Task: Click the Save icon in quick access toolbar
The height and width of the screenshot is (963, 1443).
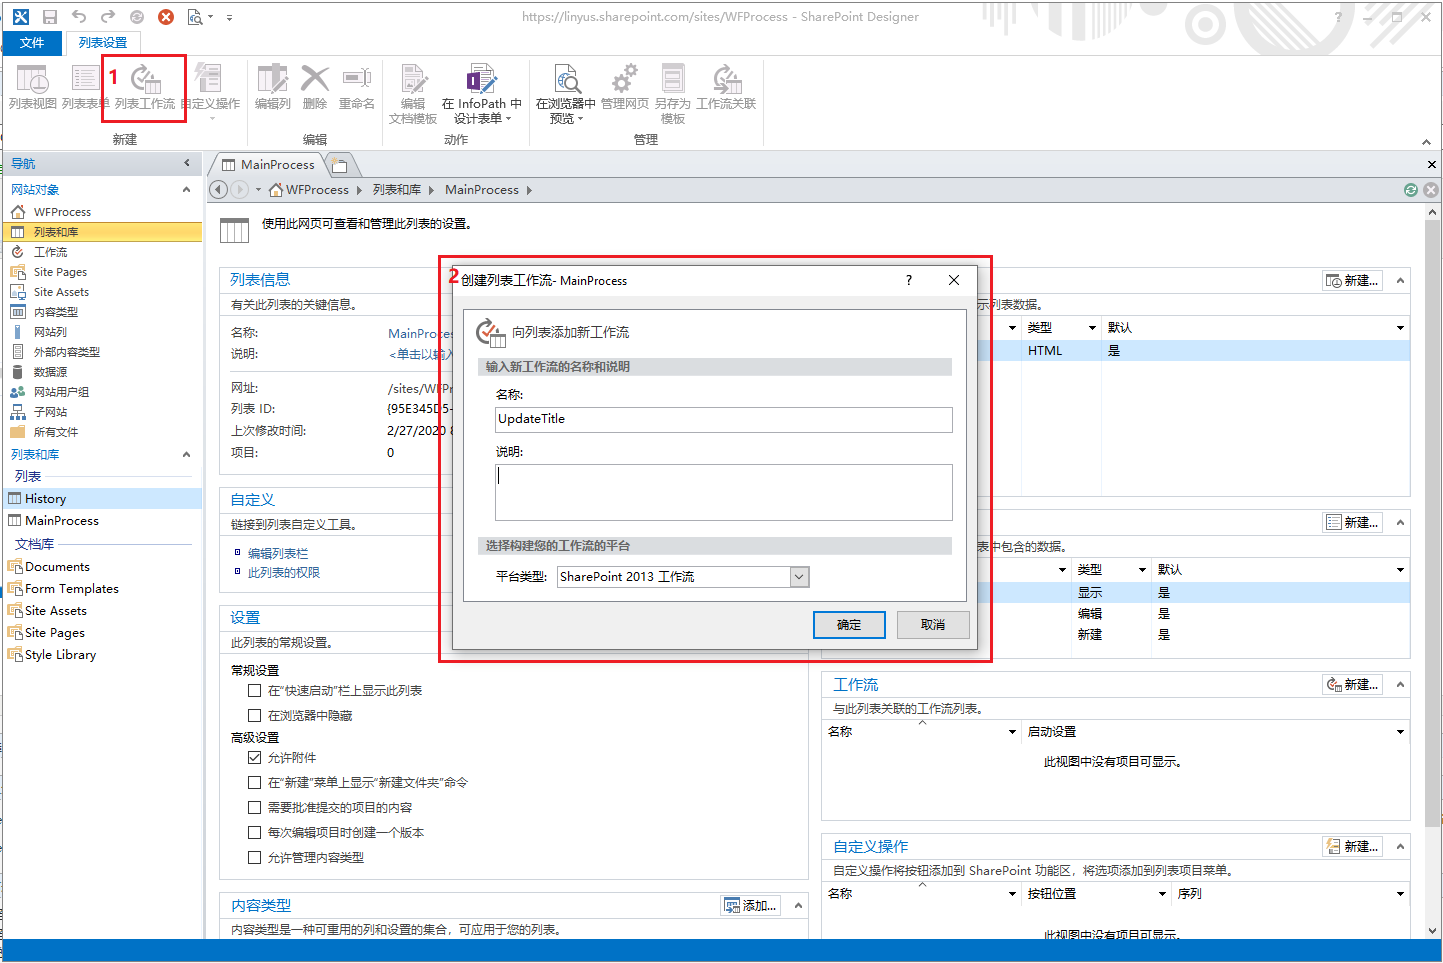Action: point(50,17)
